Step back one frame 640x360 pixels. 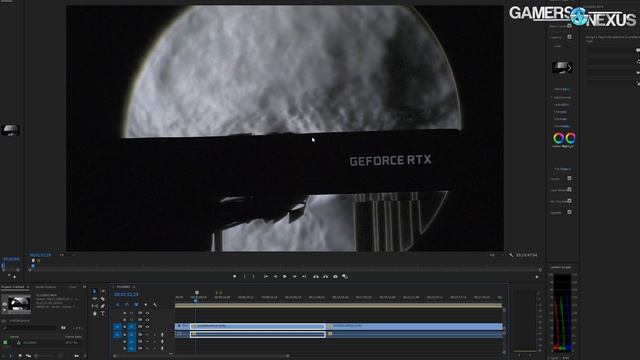tap(276, 276)
